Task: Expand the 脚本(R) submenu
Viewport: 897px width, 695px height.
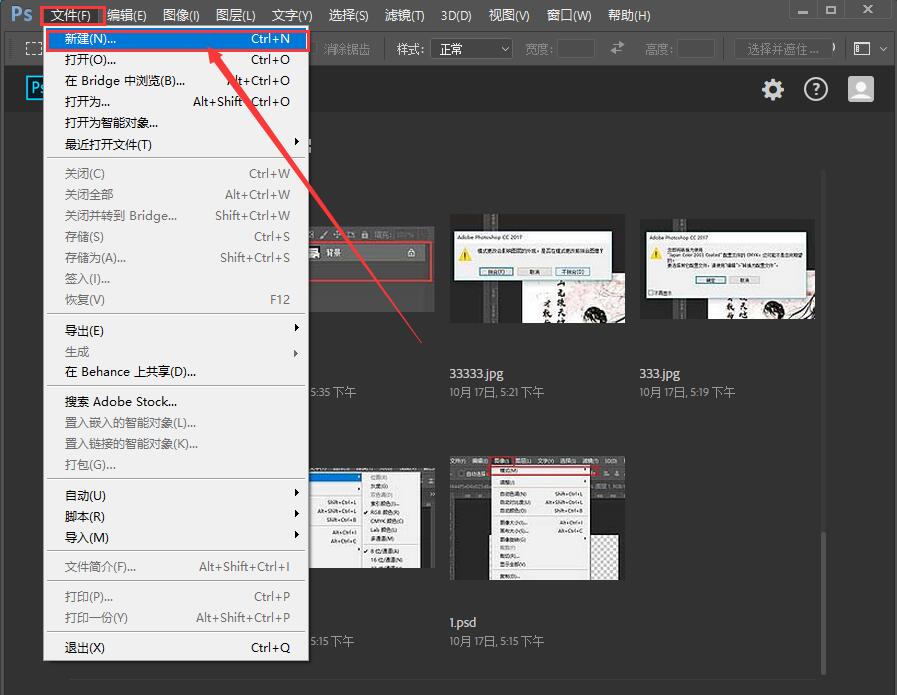Action: (177, 517)
